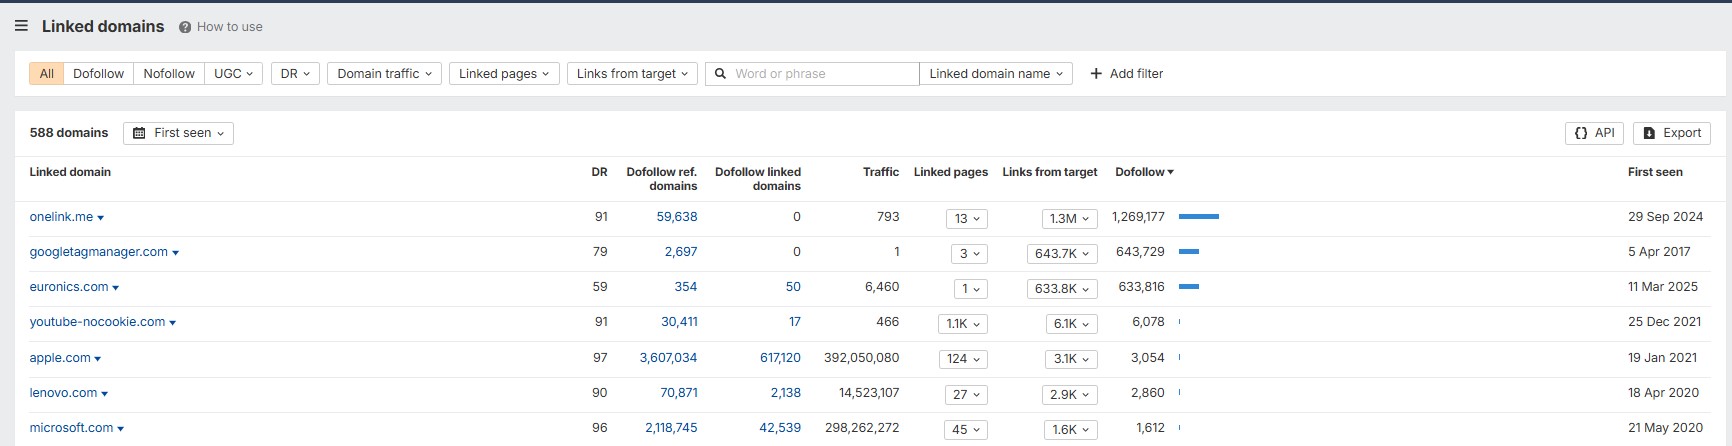Viewport: 1732px width, 446px height.
Task: Select the All link type filter
Action: [x=46, y=74]
